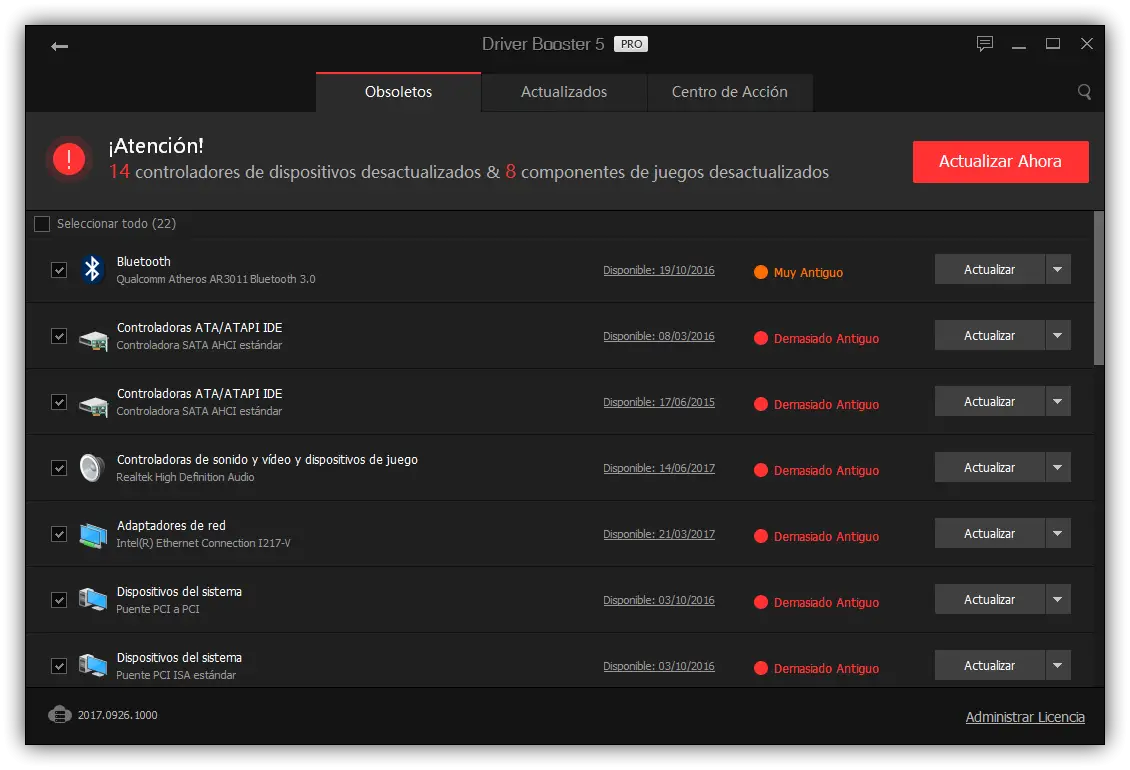Open the Disponible: 14/06/2017 link

pyautogui.click(x=659, y=469)
